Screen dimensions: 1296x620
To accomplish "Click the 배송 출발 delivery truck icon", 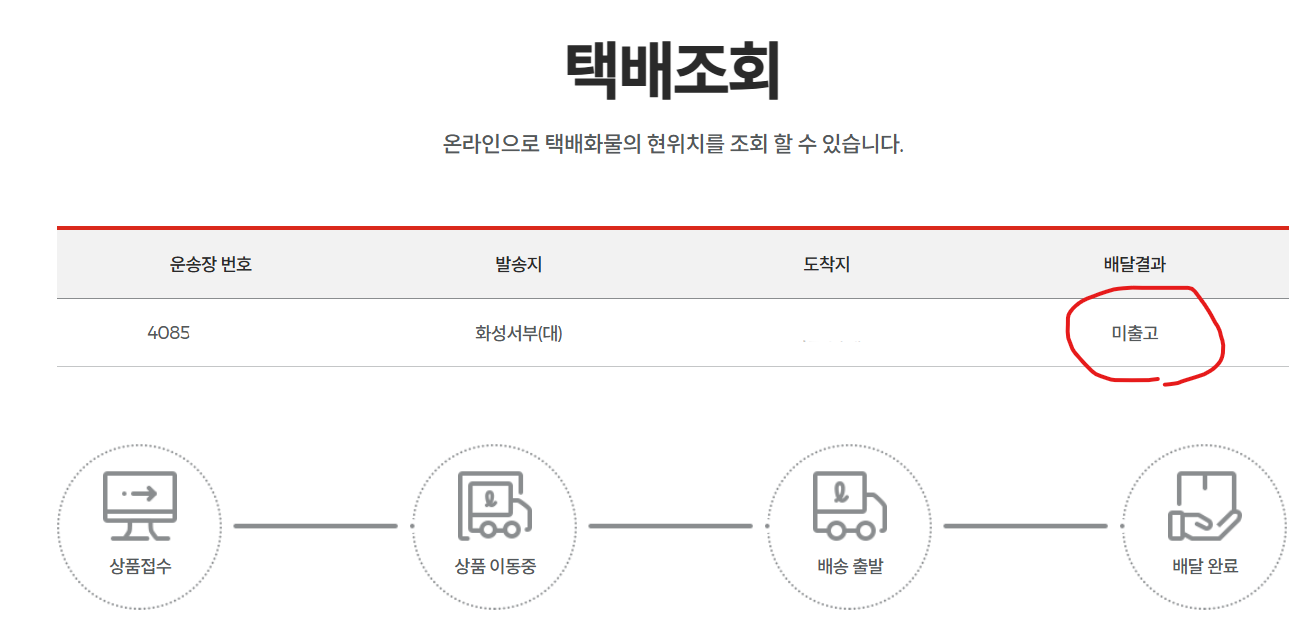I will (849, 505).
